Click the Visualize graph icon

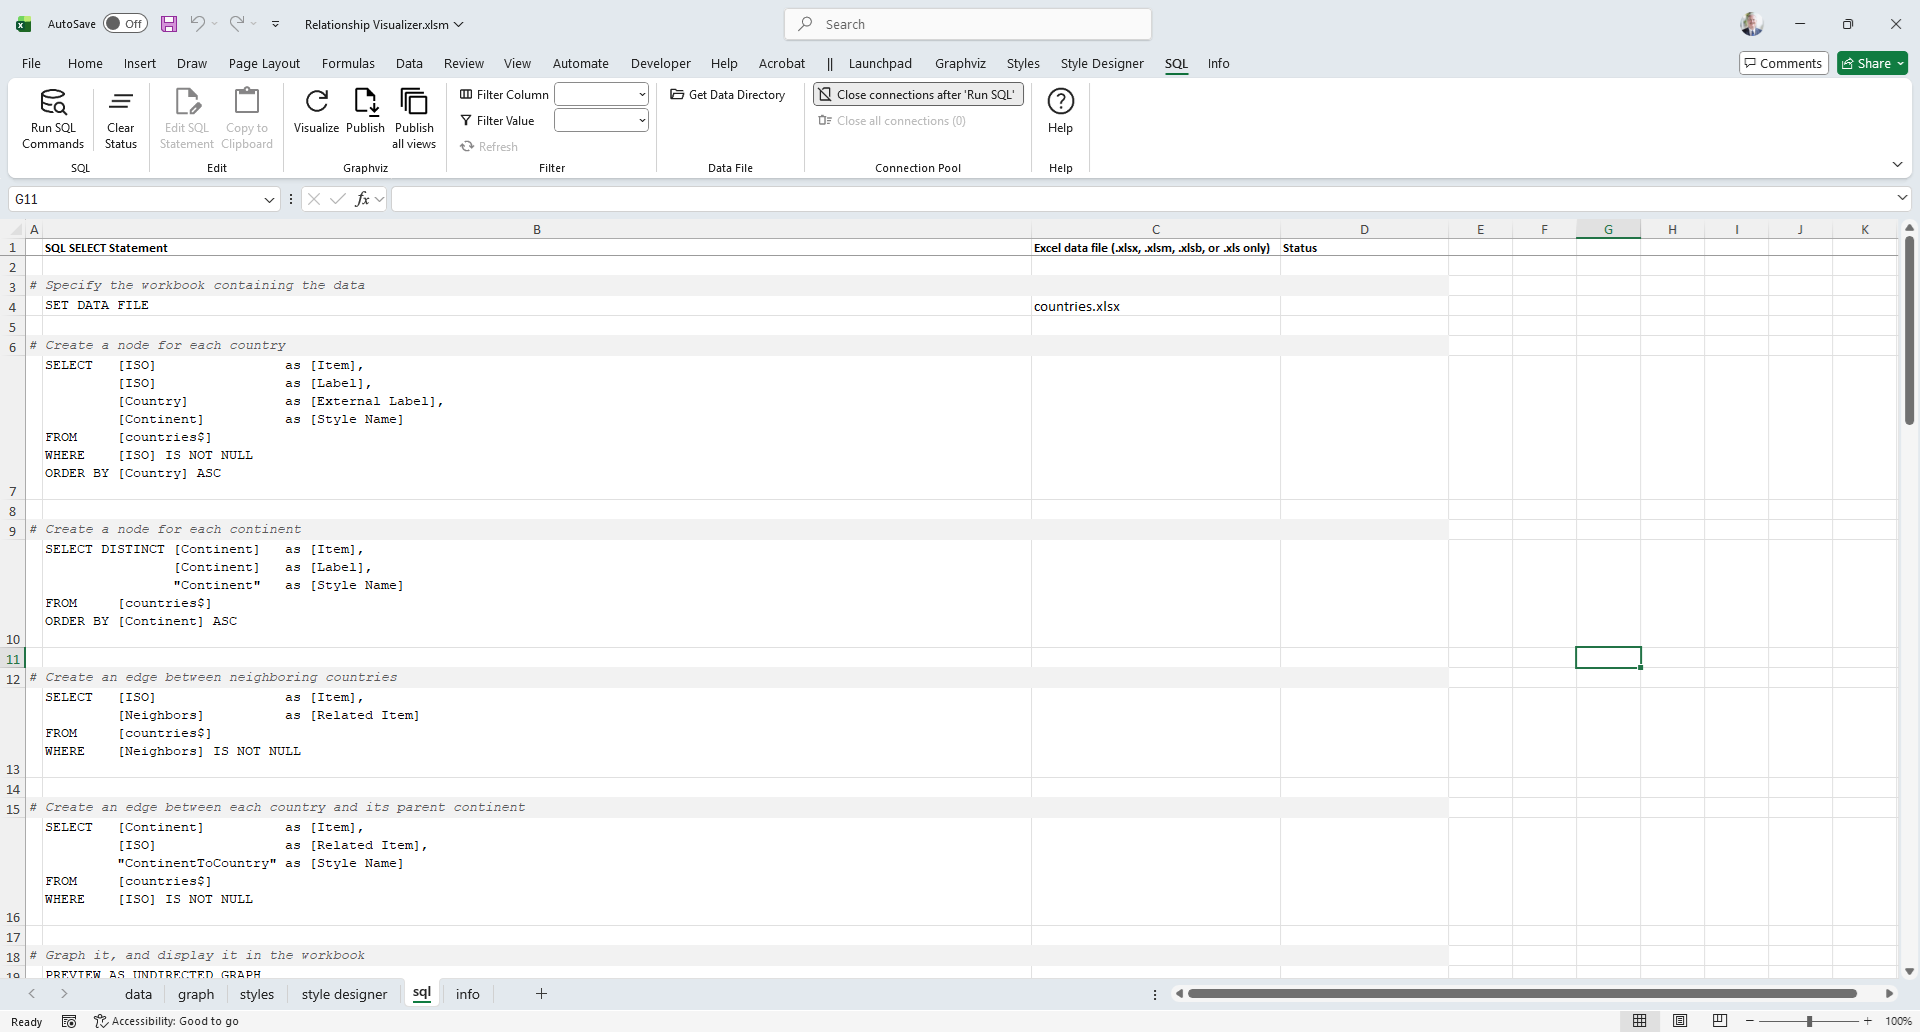click(x=316, y=103)
